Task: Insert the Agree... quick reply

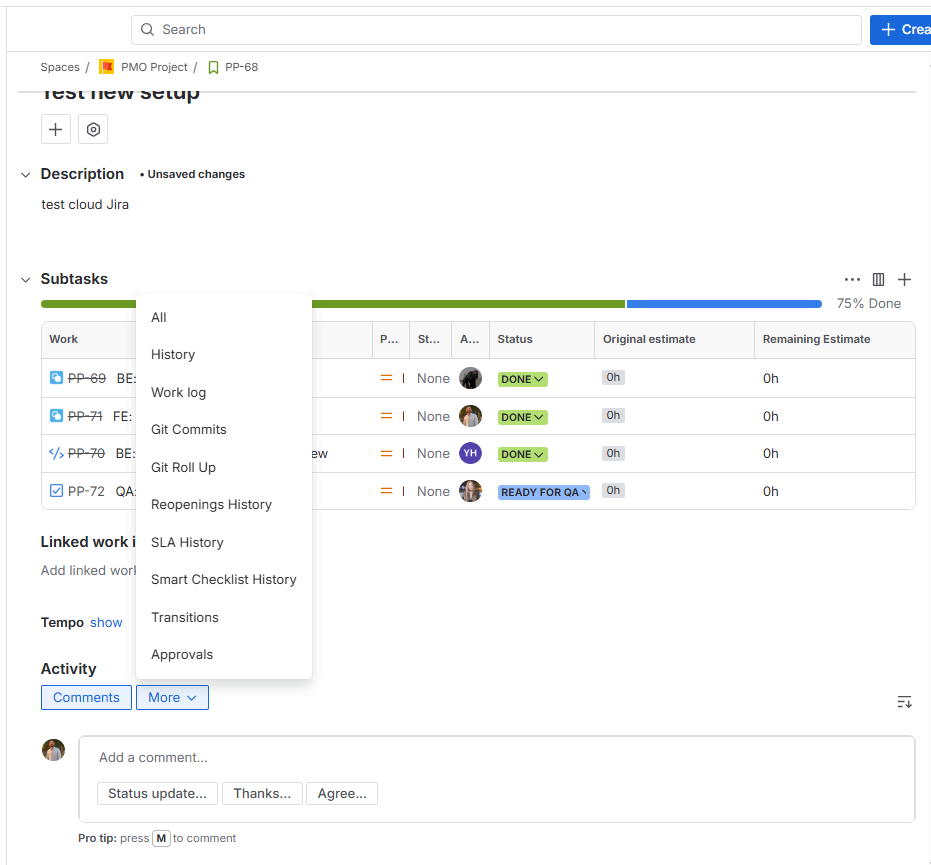Action: [x=342, y=794]
